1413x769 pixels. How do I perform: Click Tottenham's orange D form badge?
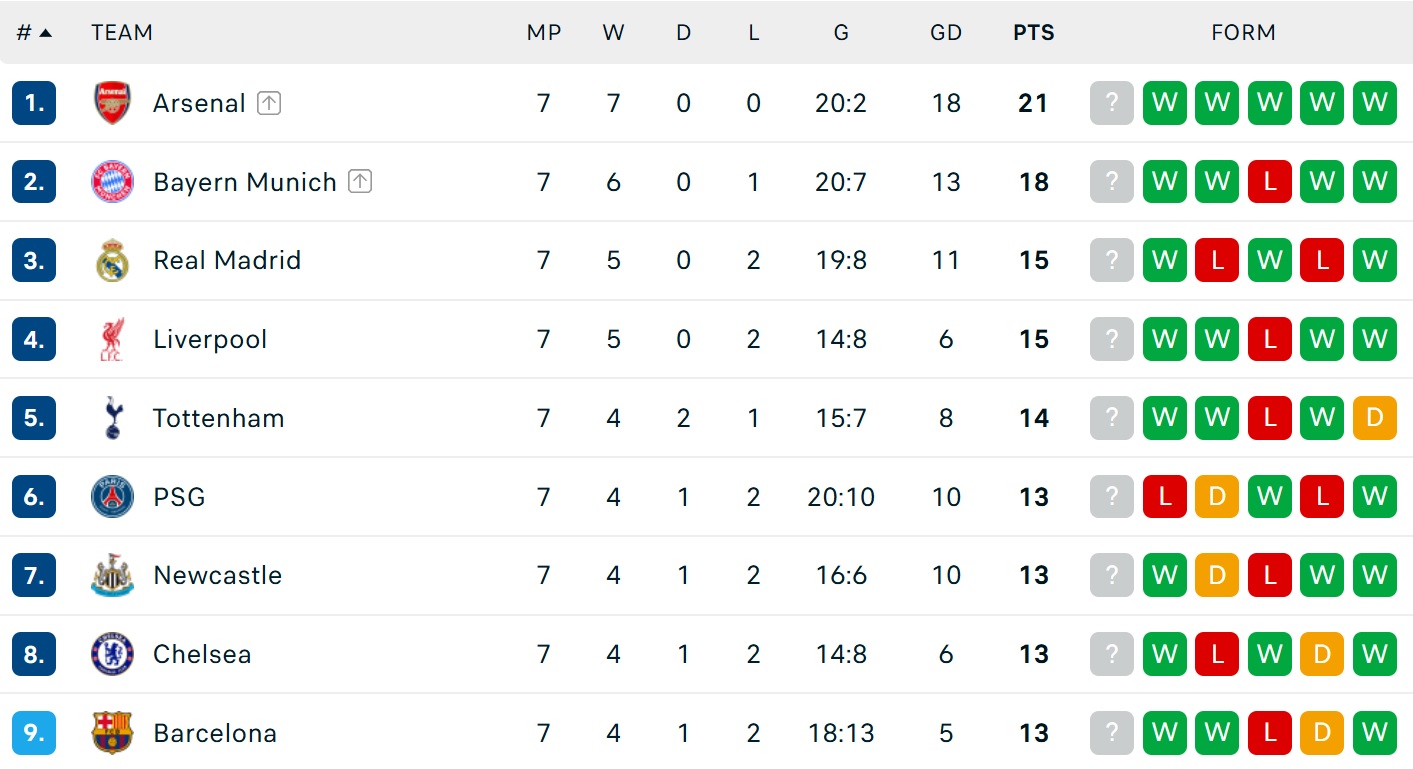[1374, 418]
